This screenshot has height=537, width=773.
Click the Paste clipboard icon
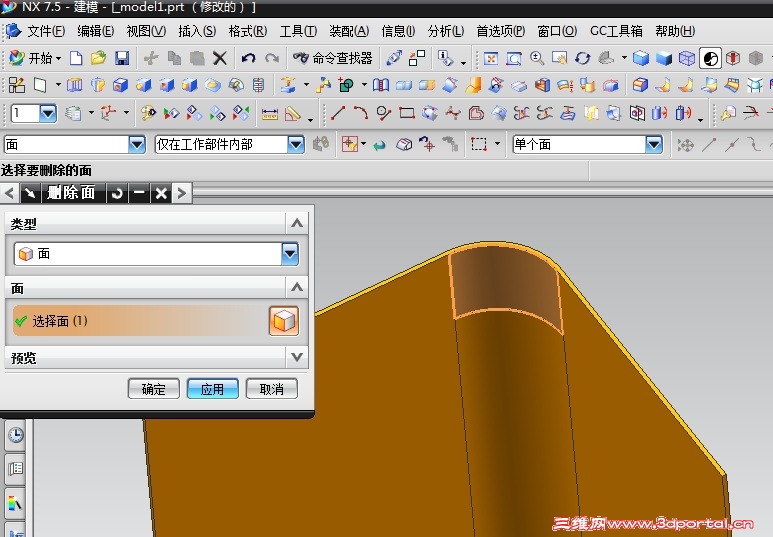pos(197,58)
